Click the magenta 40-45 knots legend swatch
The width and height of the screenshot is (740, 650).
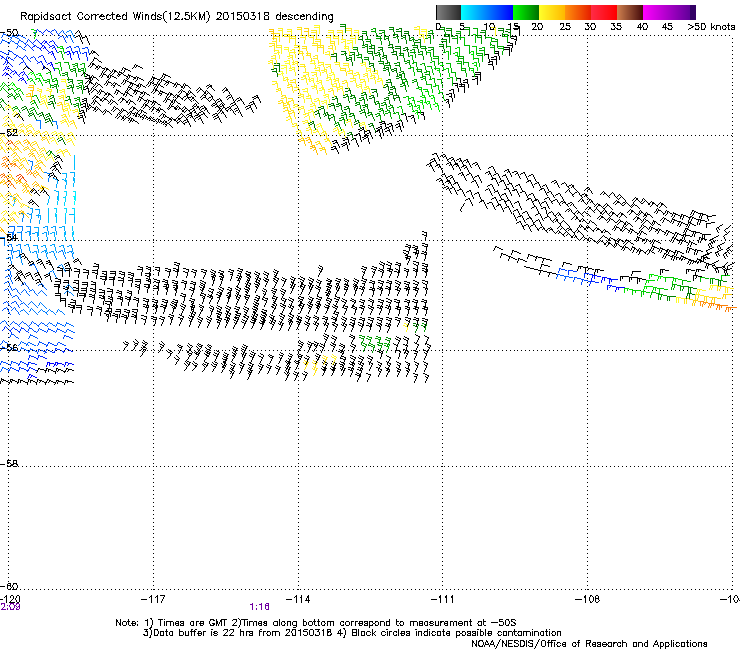(x=656, y=12)
